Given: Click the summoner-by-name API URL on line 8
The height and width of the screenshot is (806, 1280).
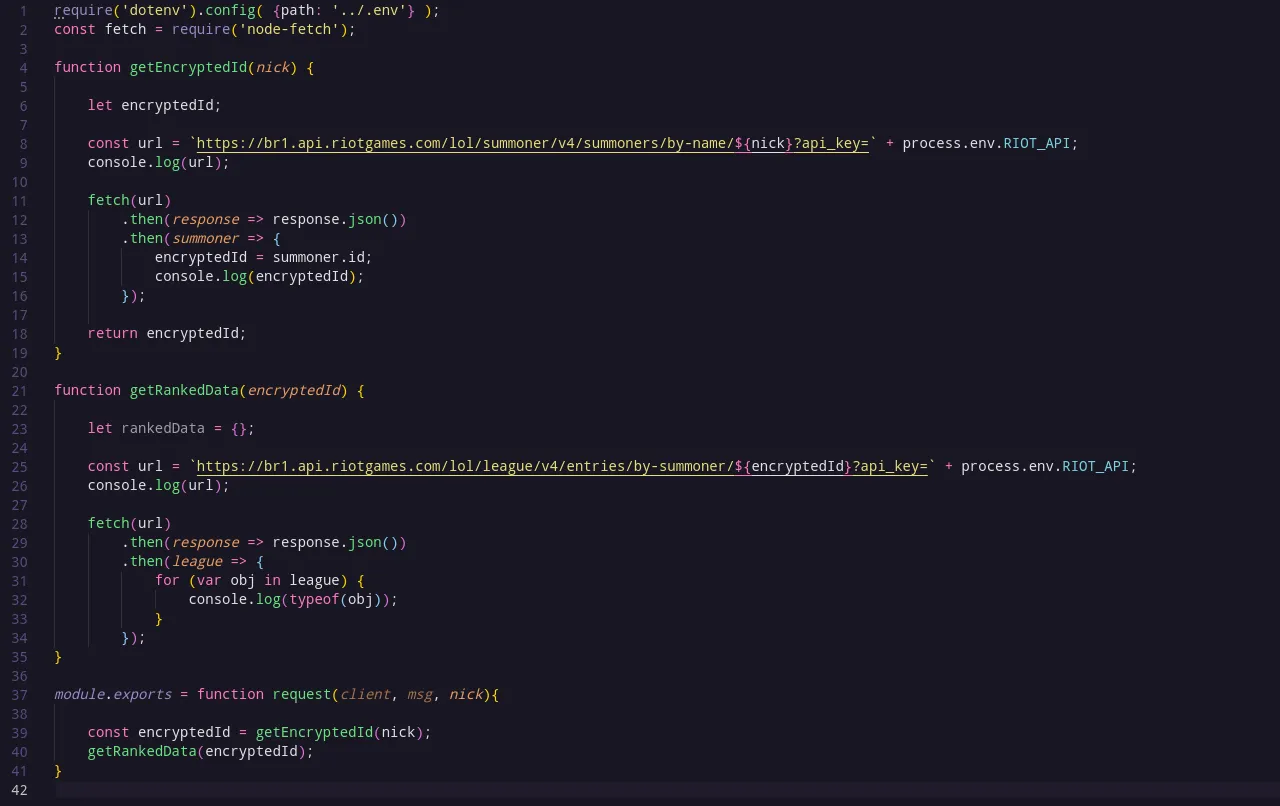Looking at the screenshot, I should pos(530,142).
